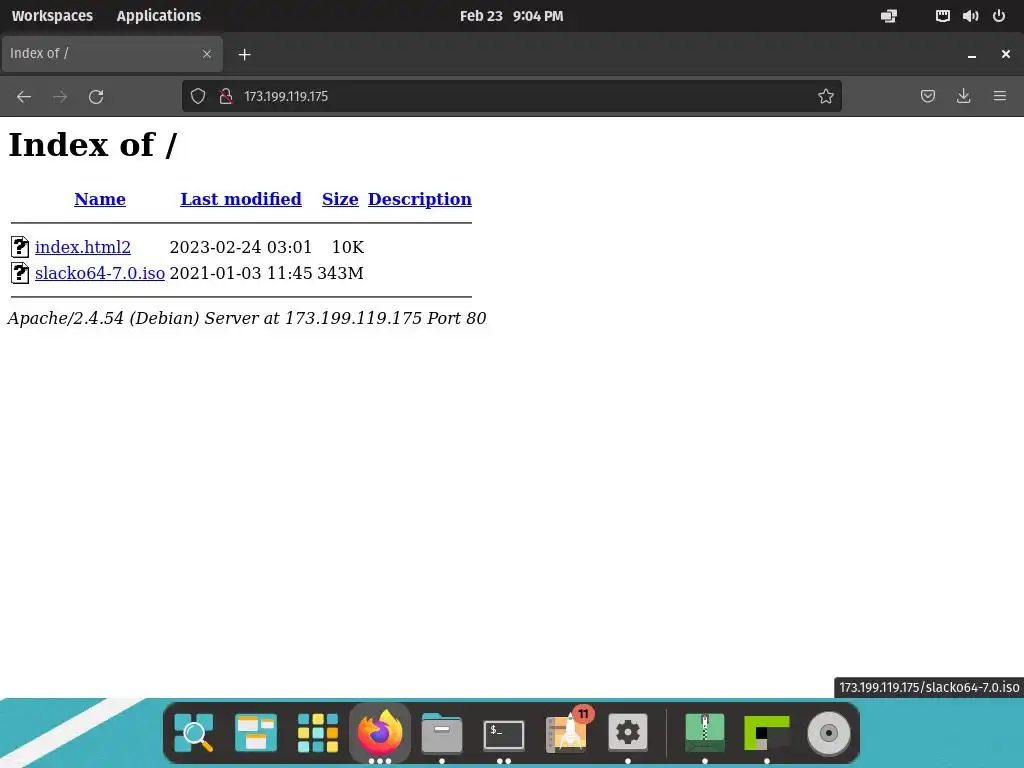Viewport: 1024px width, 768px height.
Task: Open the date and time panel
Action: click(511, 16)
